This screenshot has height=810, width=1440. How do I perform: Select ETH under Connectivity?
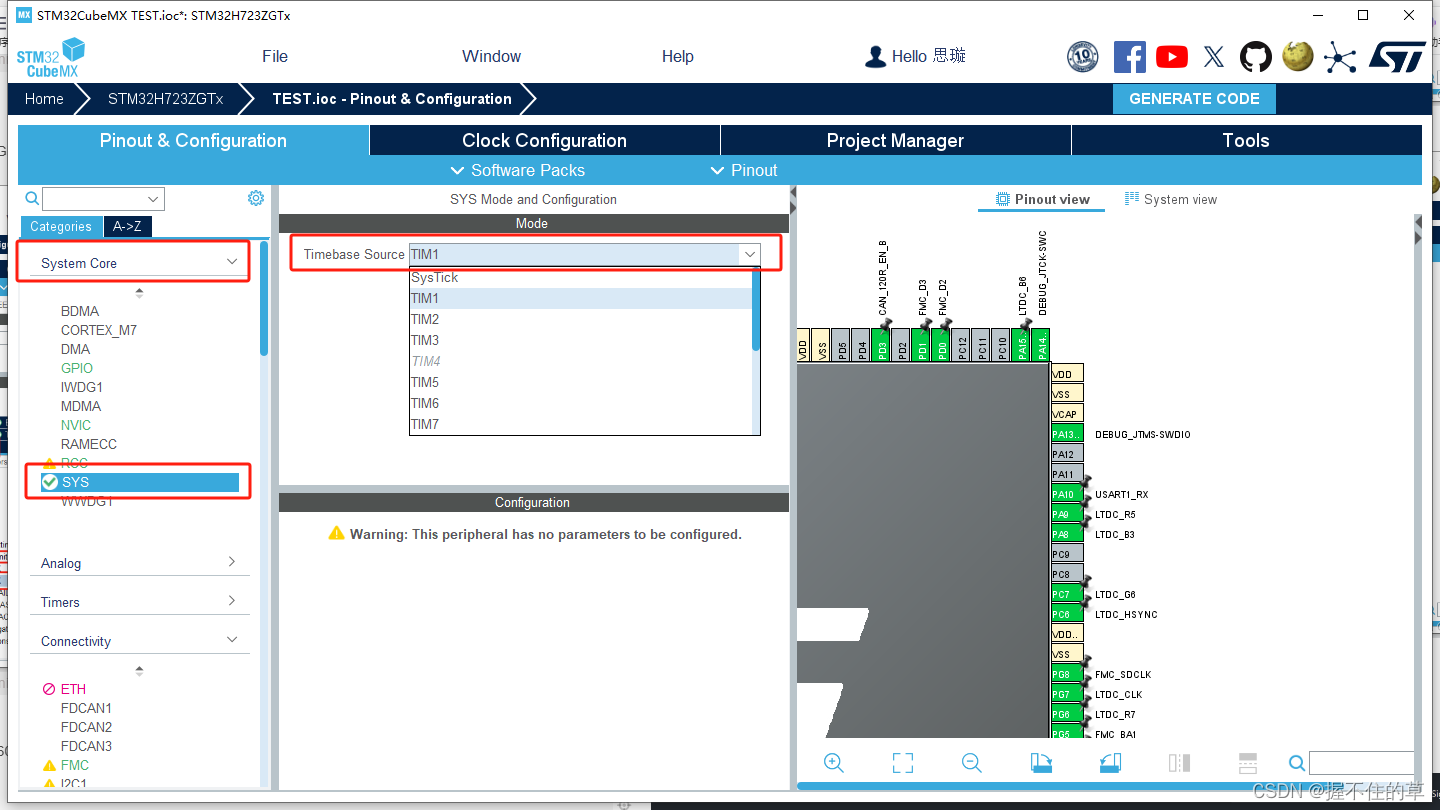(73, 689)
